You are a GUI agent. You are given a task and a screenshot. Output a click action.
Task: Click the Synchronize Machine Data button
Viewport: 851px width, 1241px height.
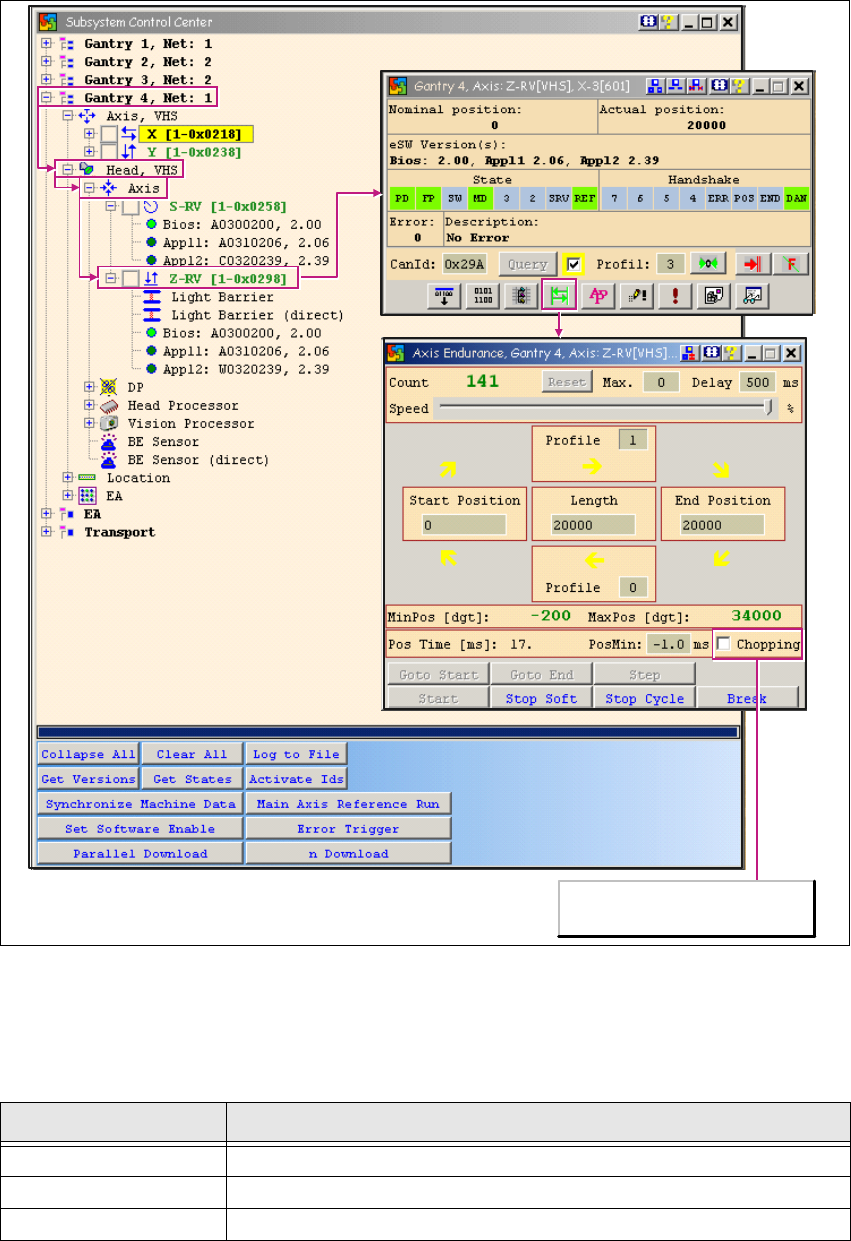140,804
